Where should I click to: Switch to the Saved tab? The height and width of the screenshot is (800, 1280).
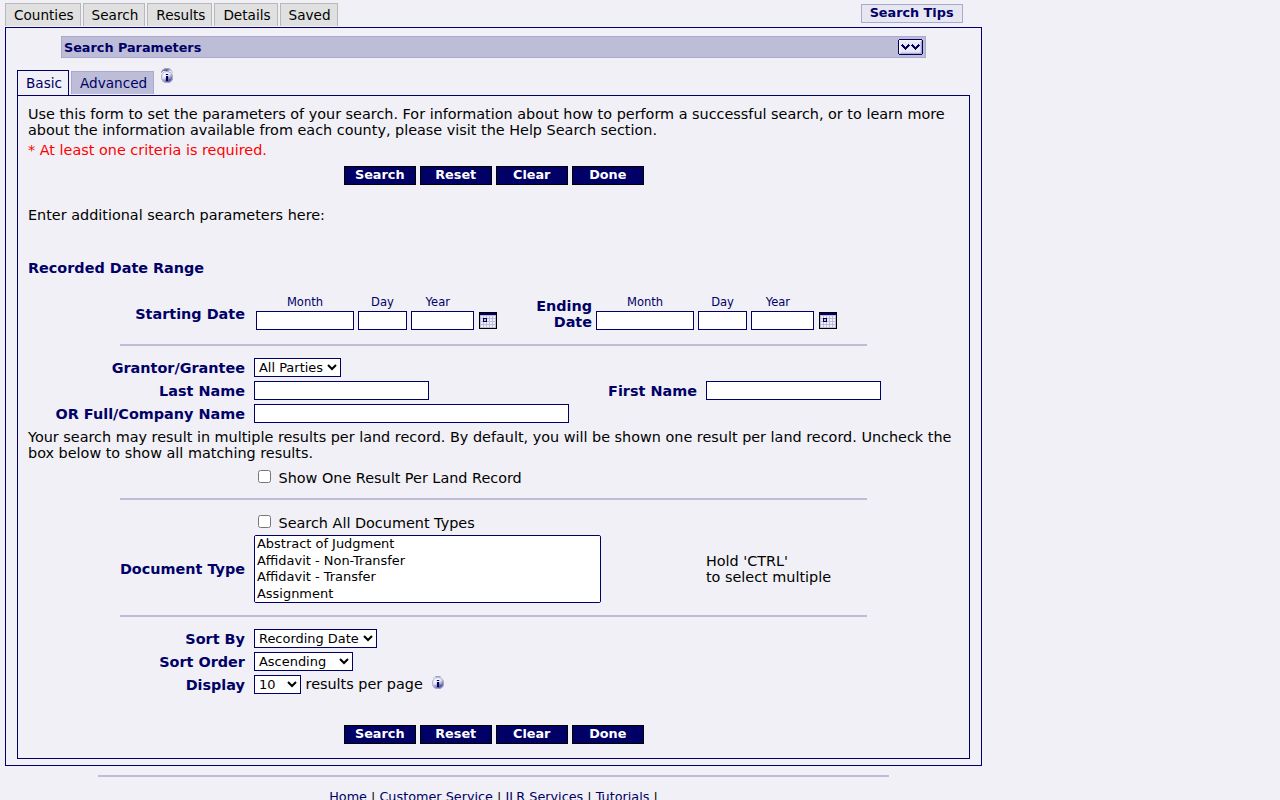310,15
